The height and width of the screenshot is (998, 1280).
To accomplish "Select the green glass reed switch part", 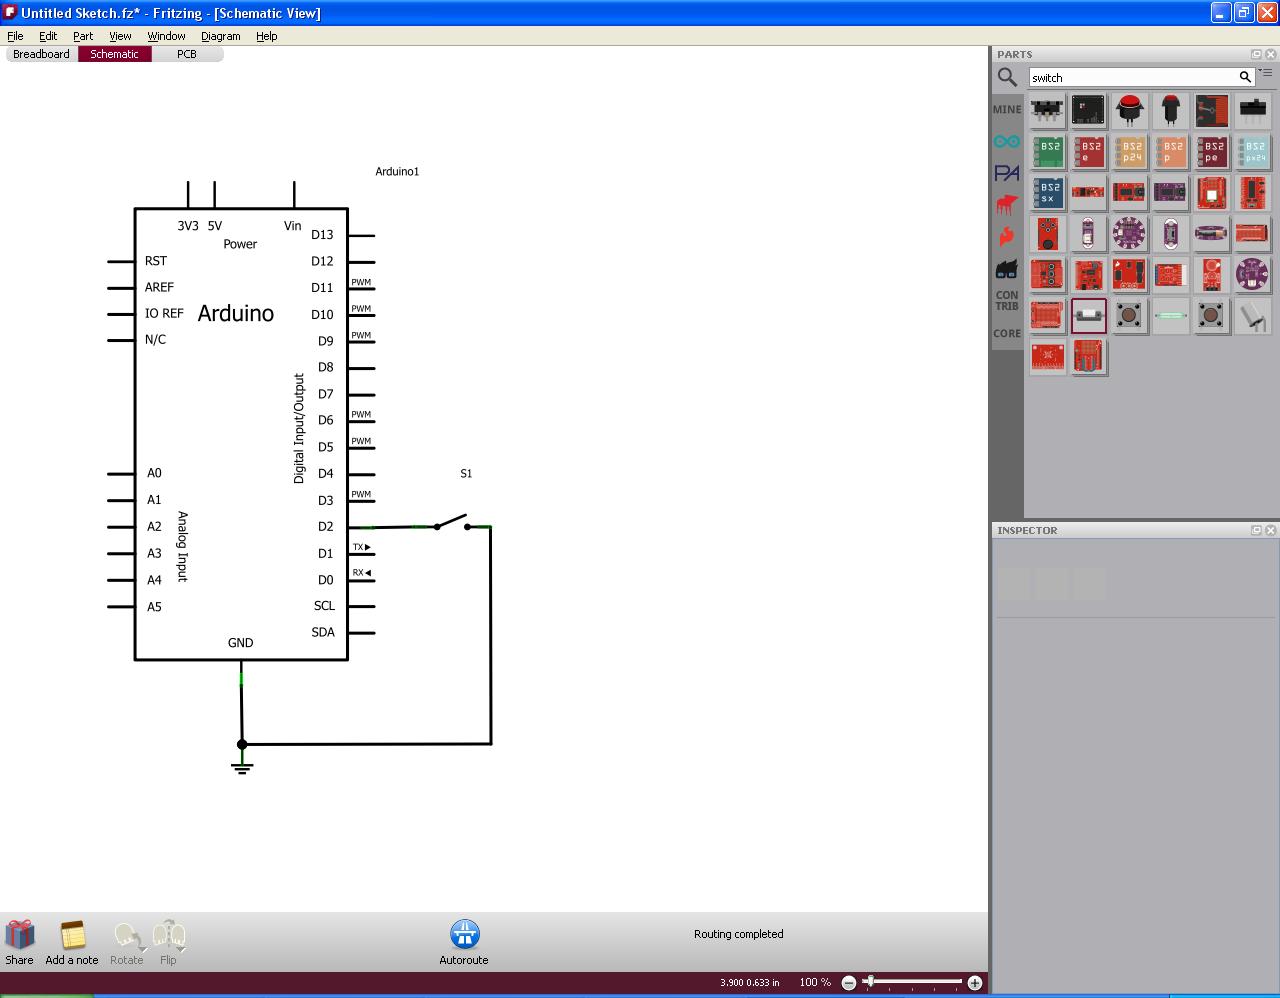I will [x=1171, y=315].
